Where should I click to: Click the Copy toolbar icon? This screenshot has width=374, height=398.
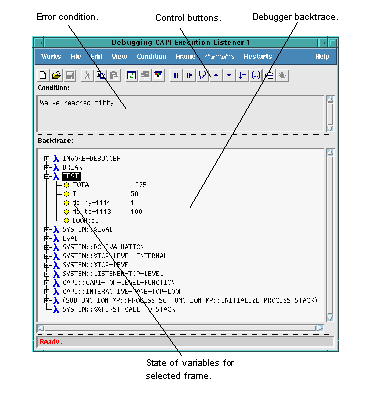point(101,75)
